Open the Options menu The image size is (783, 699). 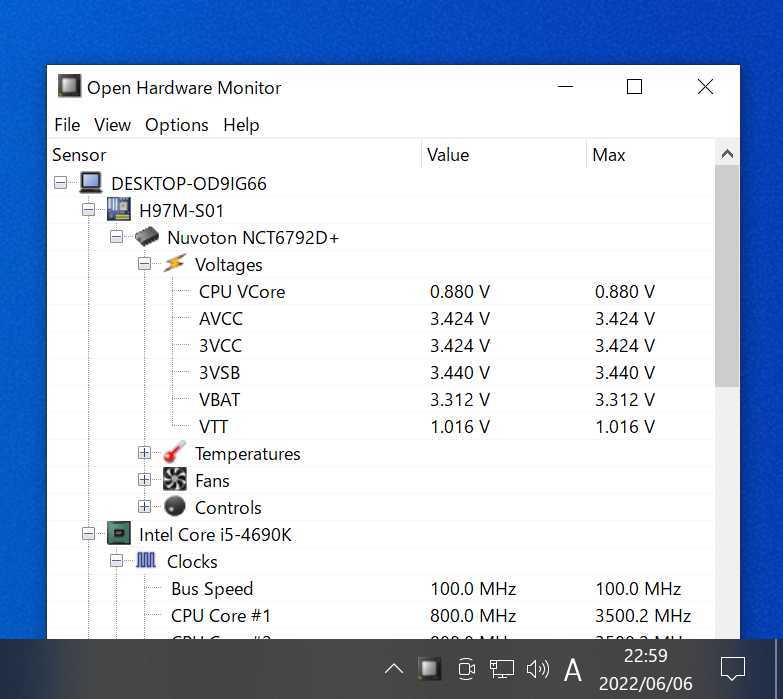(176, 125)
